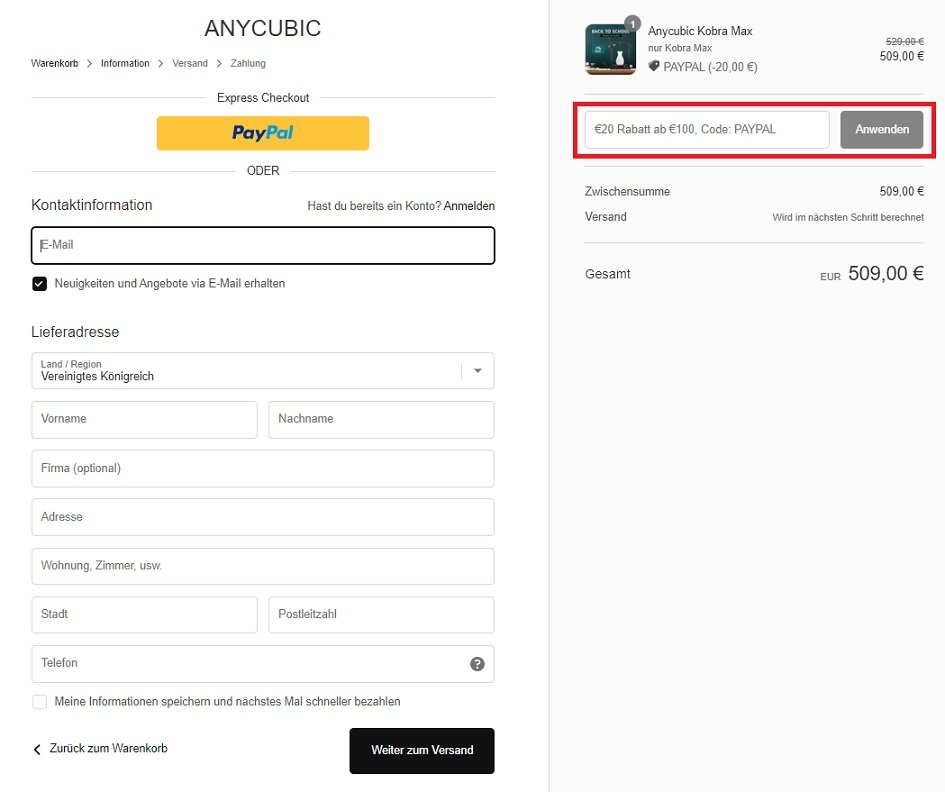
Task: Select the Zahlung breadcrumb step
Action: click(x=248, y=63)
